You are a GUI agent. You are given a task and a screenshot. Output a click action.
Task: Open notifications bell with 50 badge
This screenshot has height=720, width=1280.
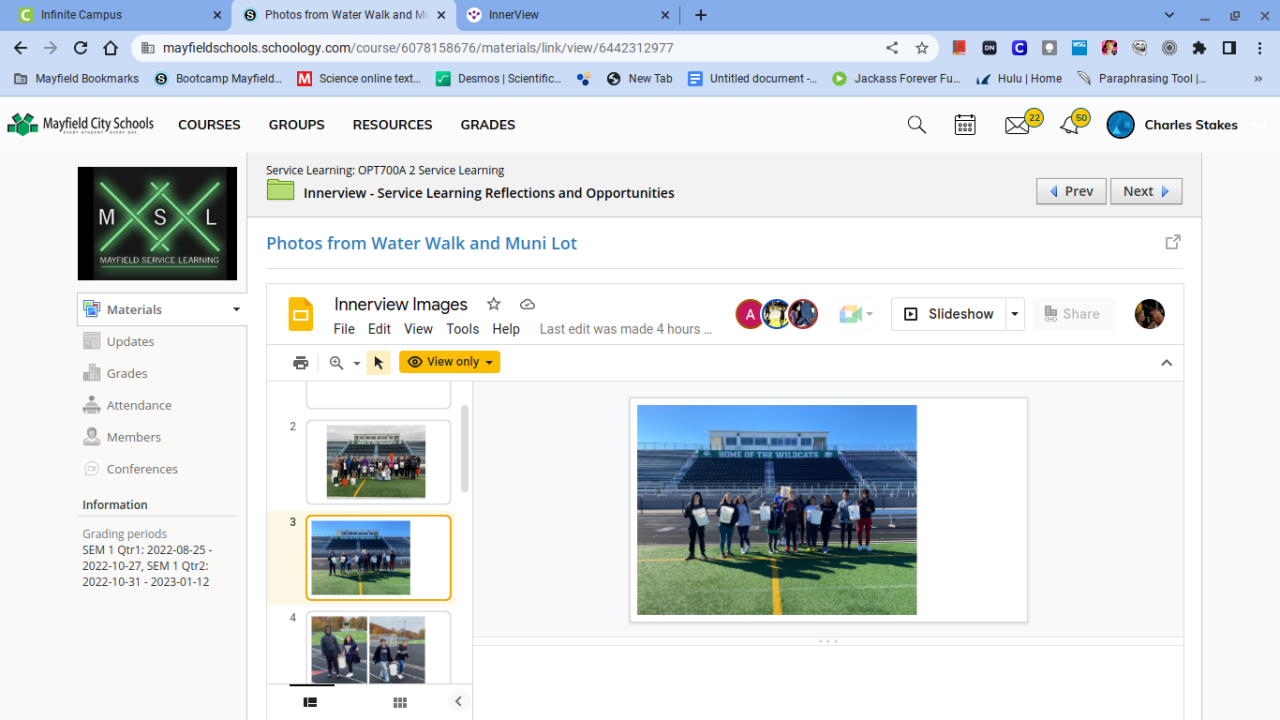tap(1070, 125)
